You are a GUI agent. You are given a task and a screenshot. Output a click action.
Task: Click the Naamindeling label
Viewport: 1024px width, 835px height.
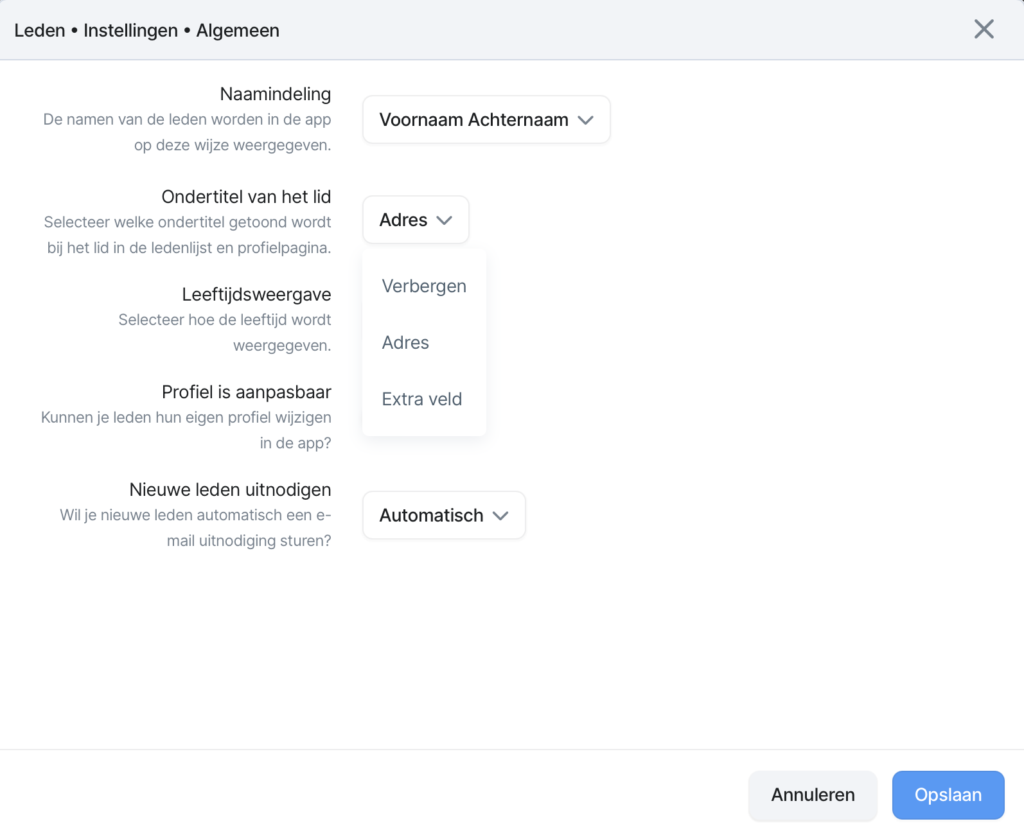(x=275, y=93)
